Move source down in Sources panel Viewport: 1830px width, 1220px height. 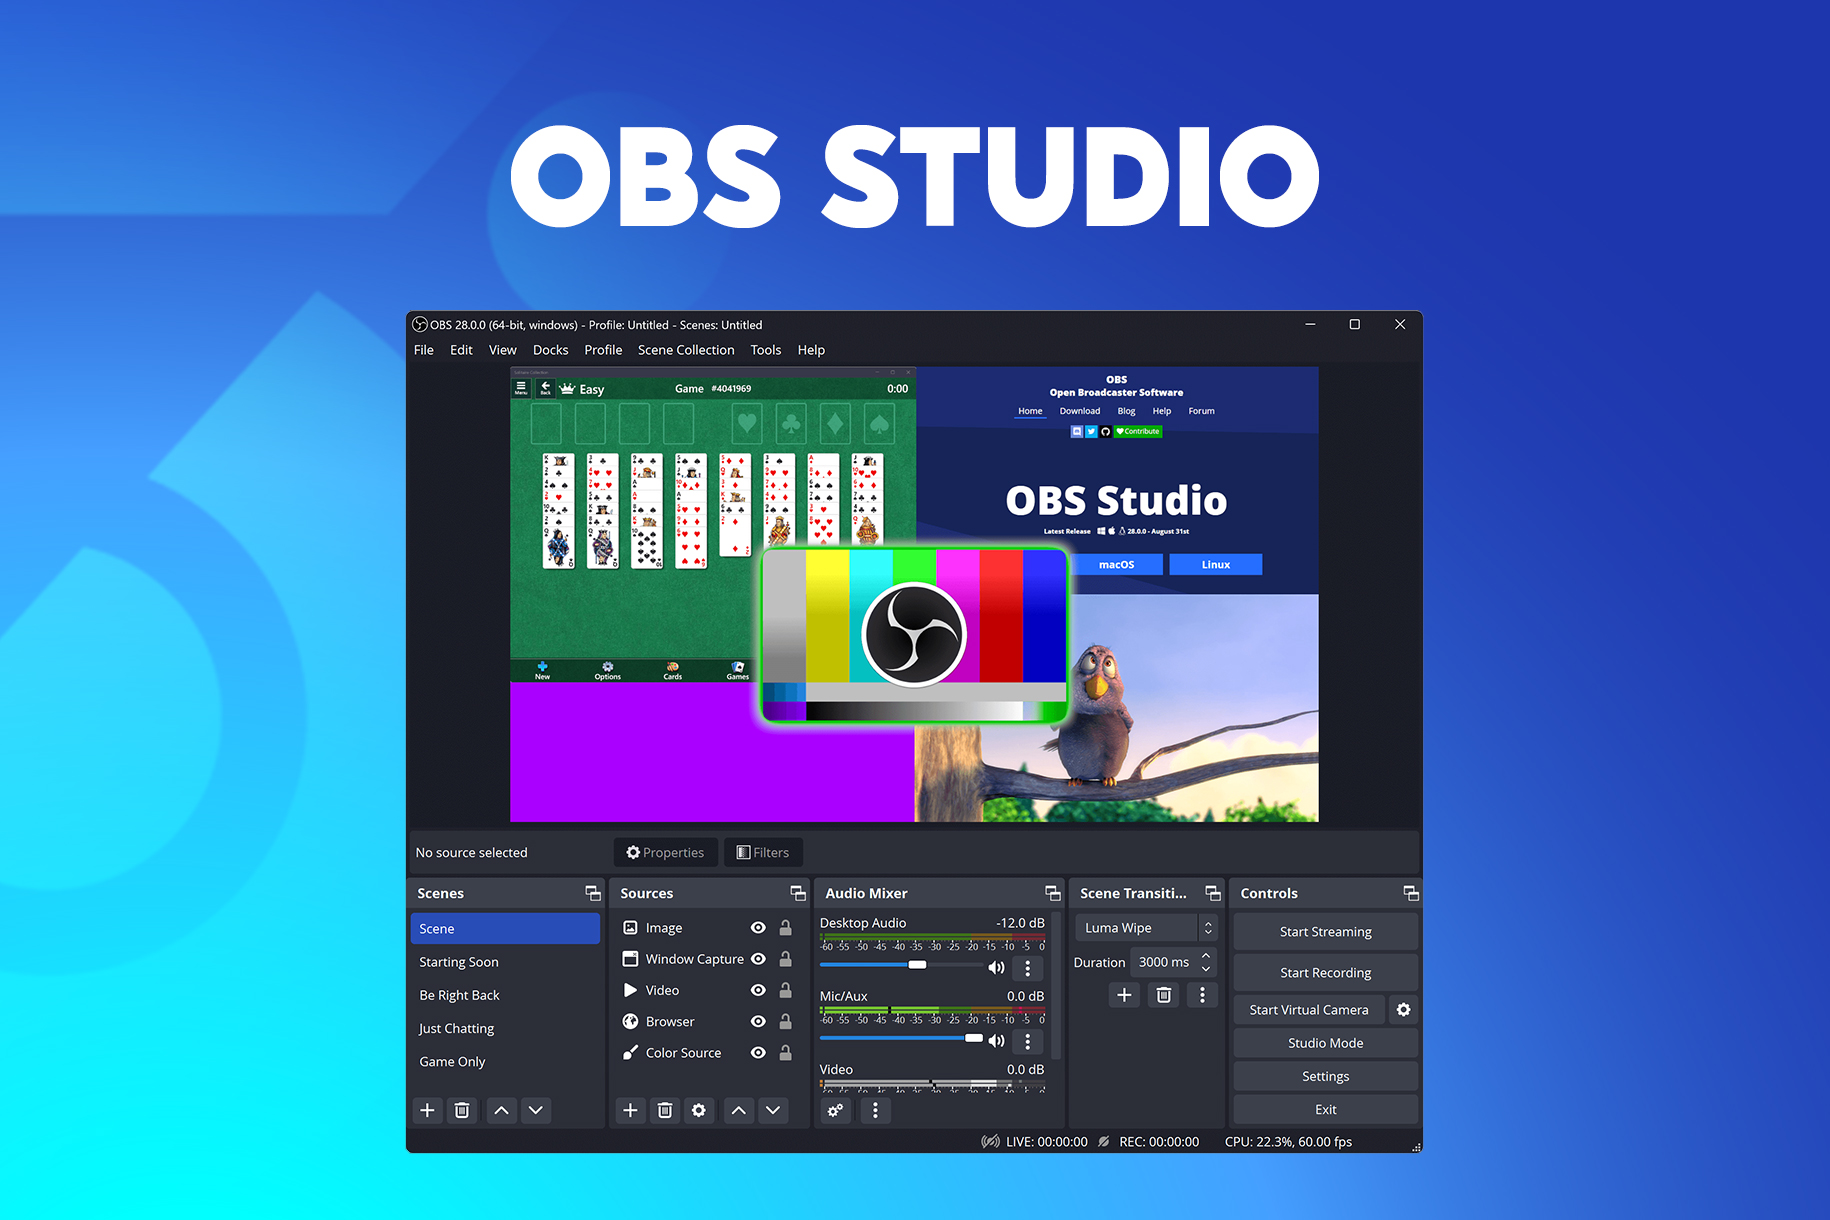(x=773, y=1110)
